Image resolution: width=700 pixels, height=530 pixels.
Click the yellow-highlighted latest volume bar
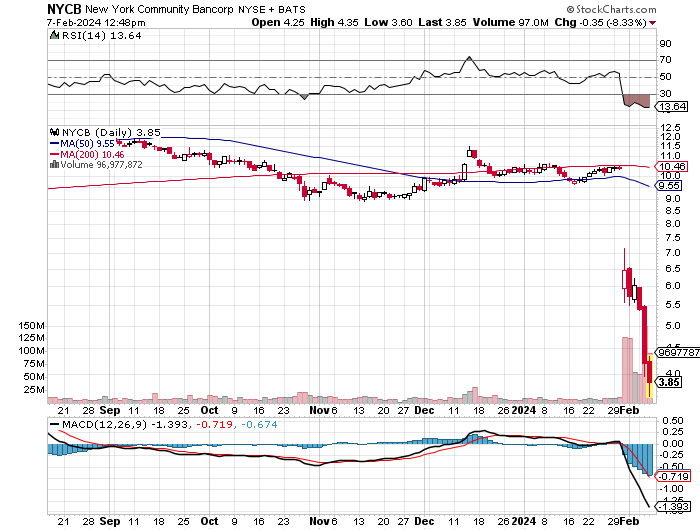point(650,376)
